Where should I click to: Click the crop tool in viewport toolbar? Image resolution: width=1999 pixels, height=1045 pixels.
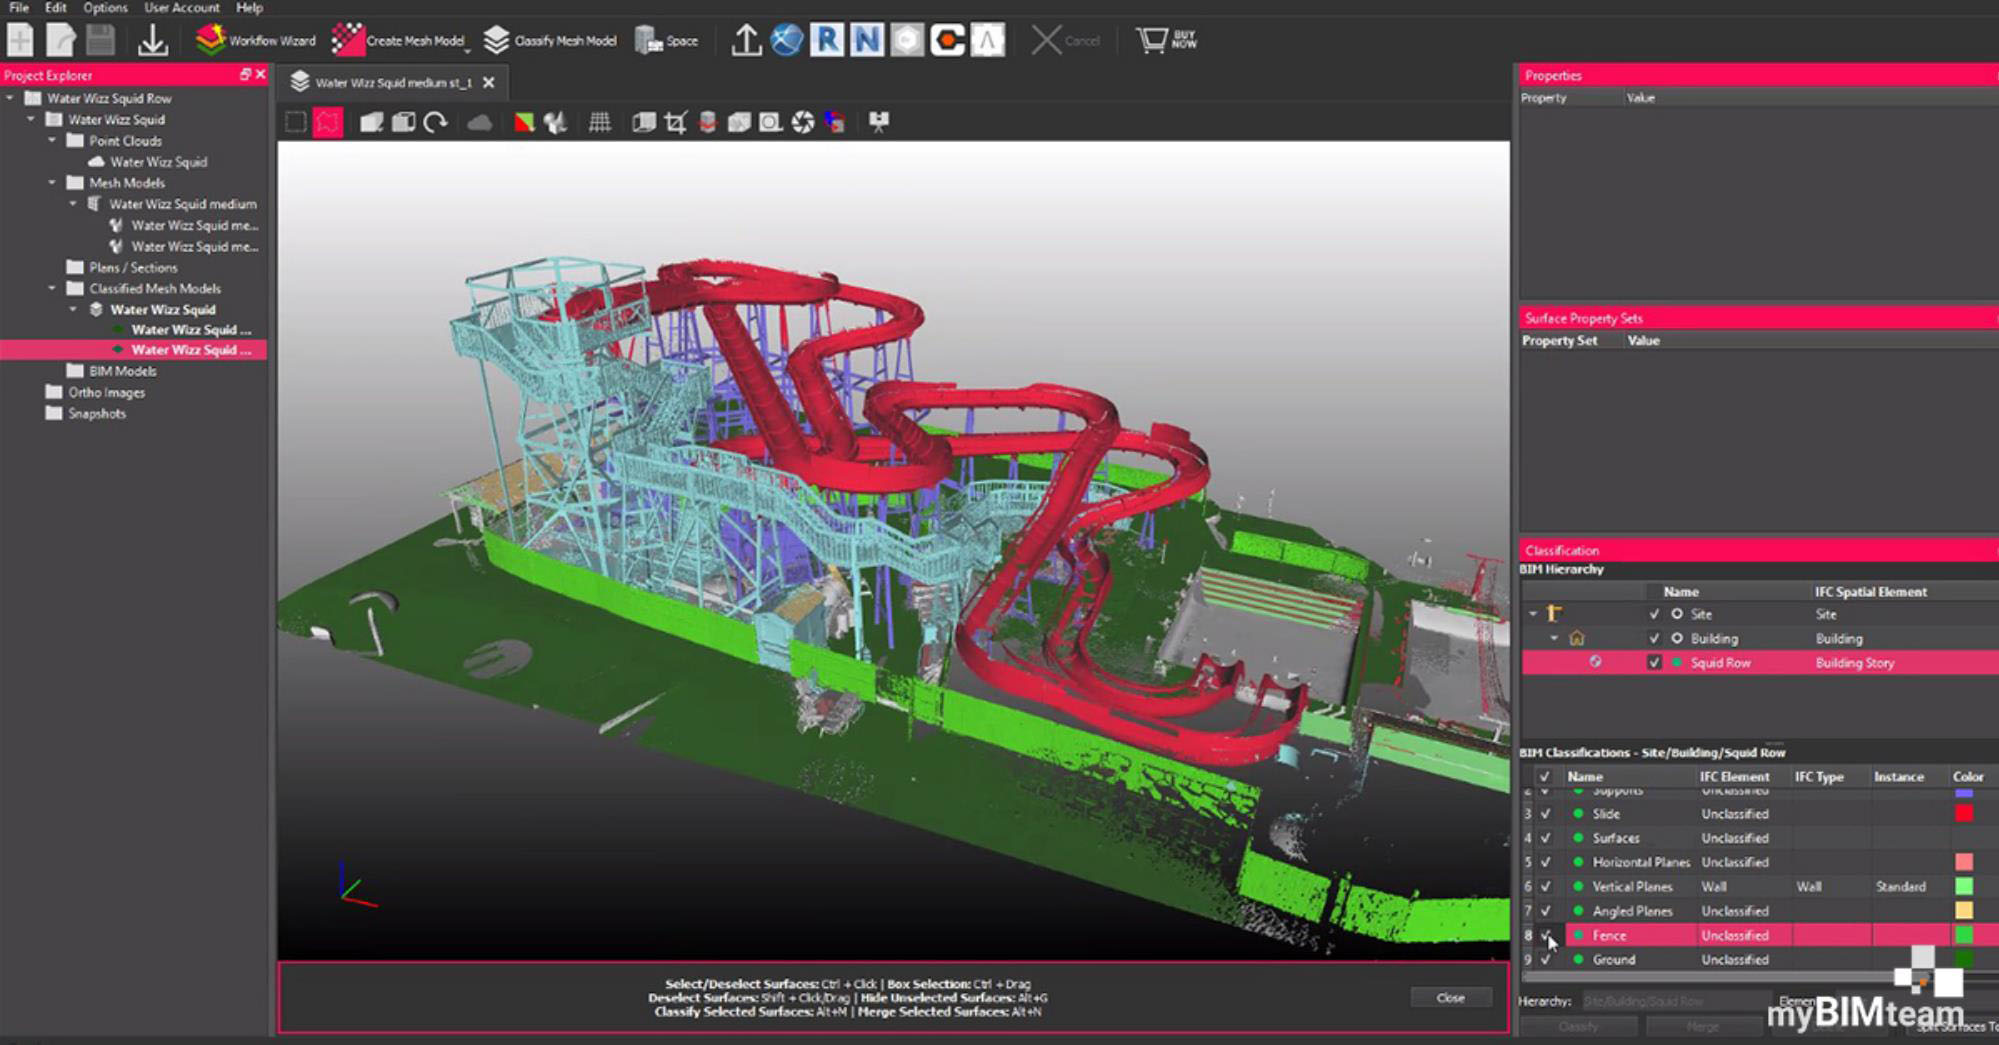coord(675,122)
